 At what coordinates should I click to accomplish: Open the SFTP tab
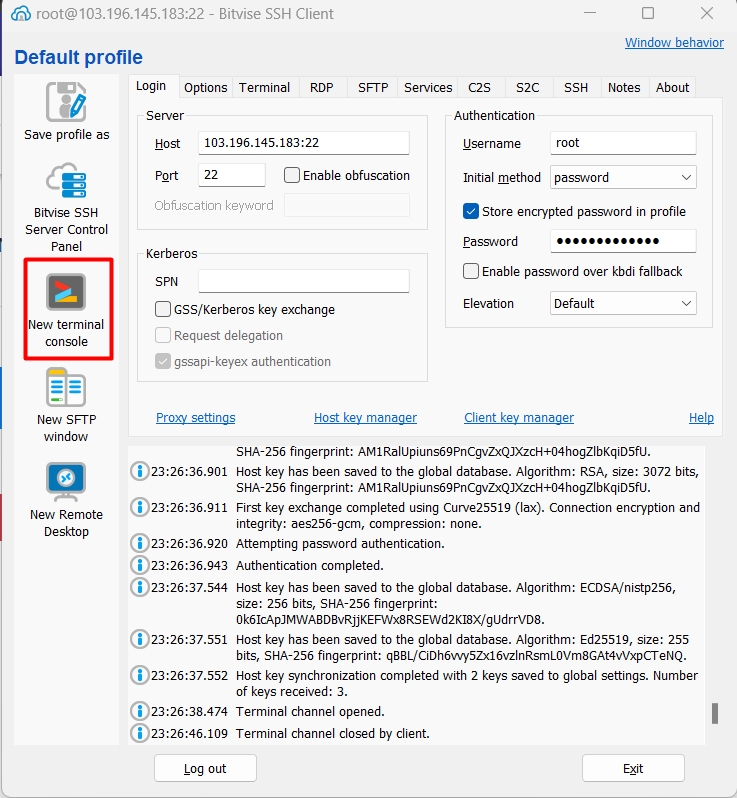point(373,88)
